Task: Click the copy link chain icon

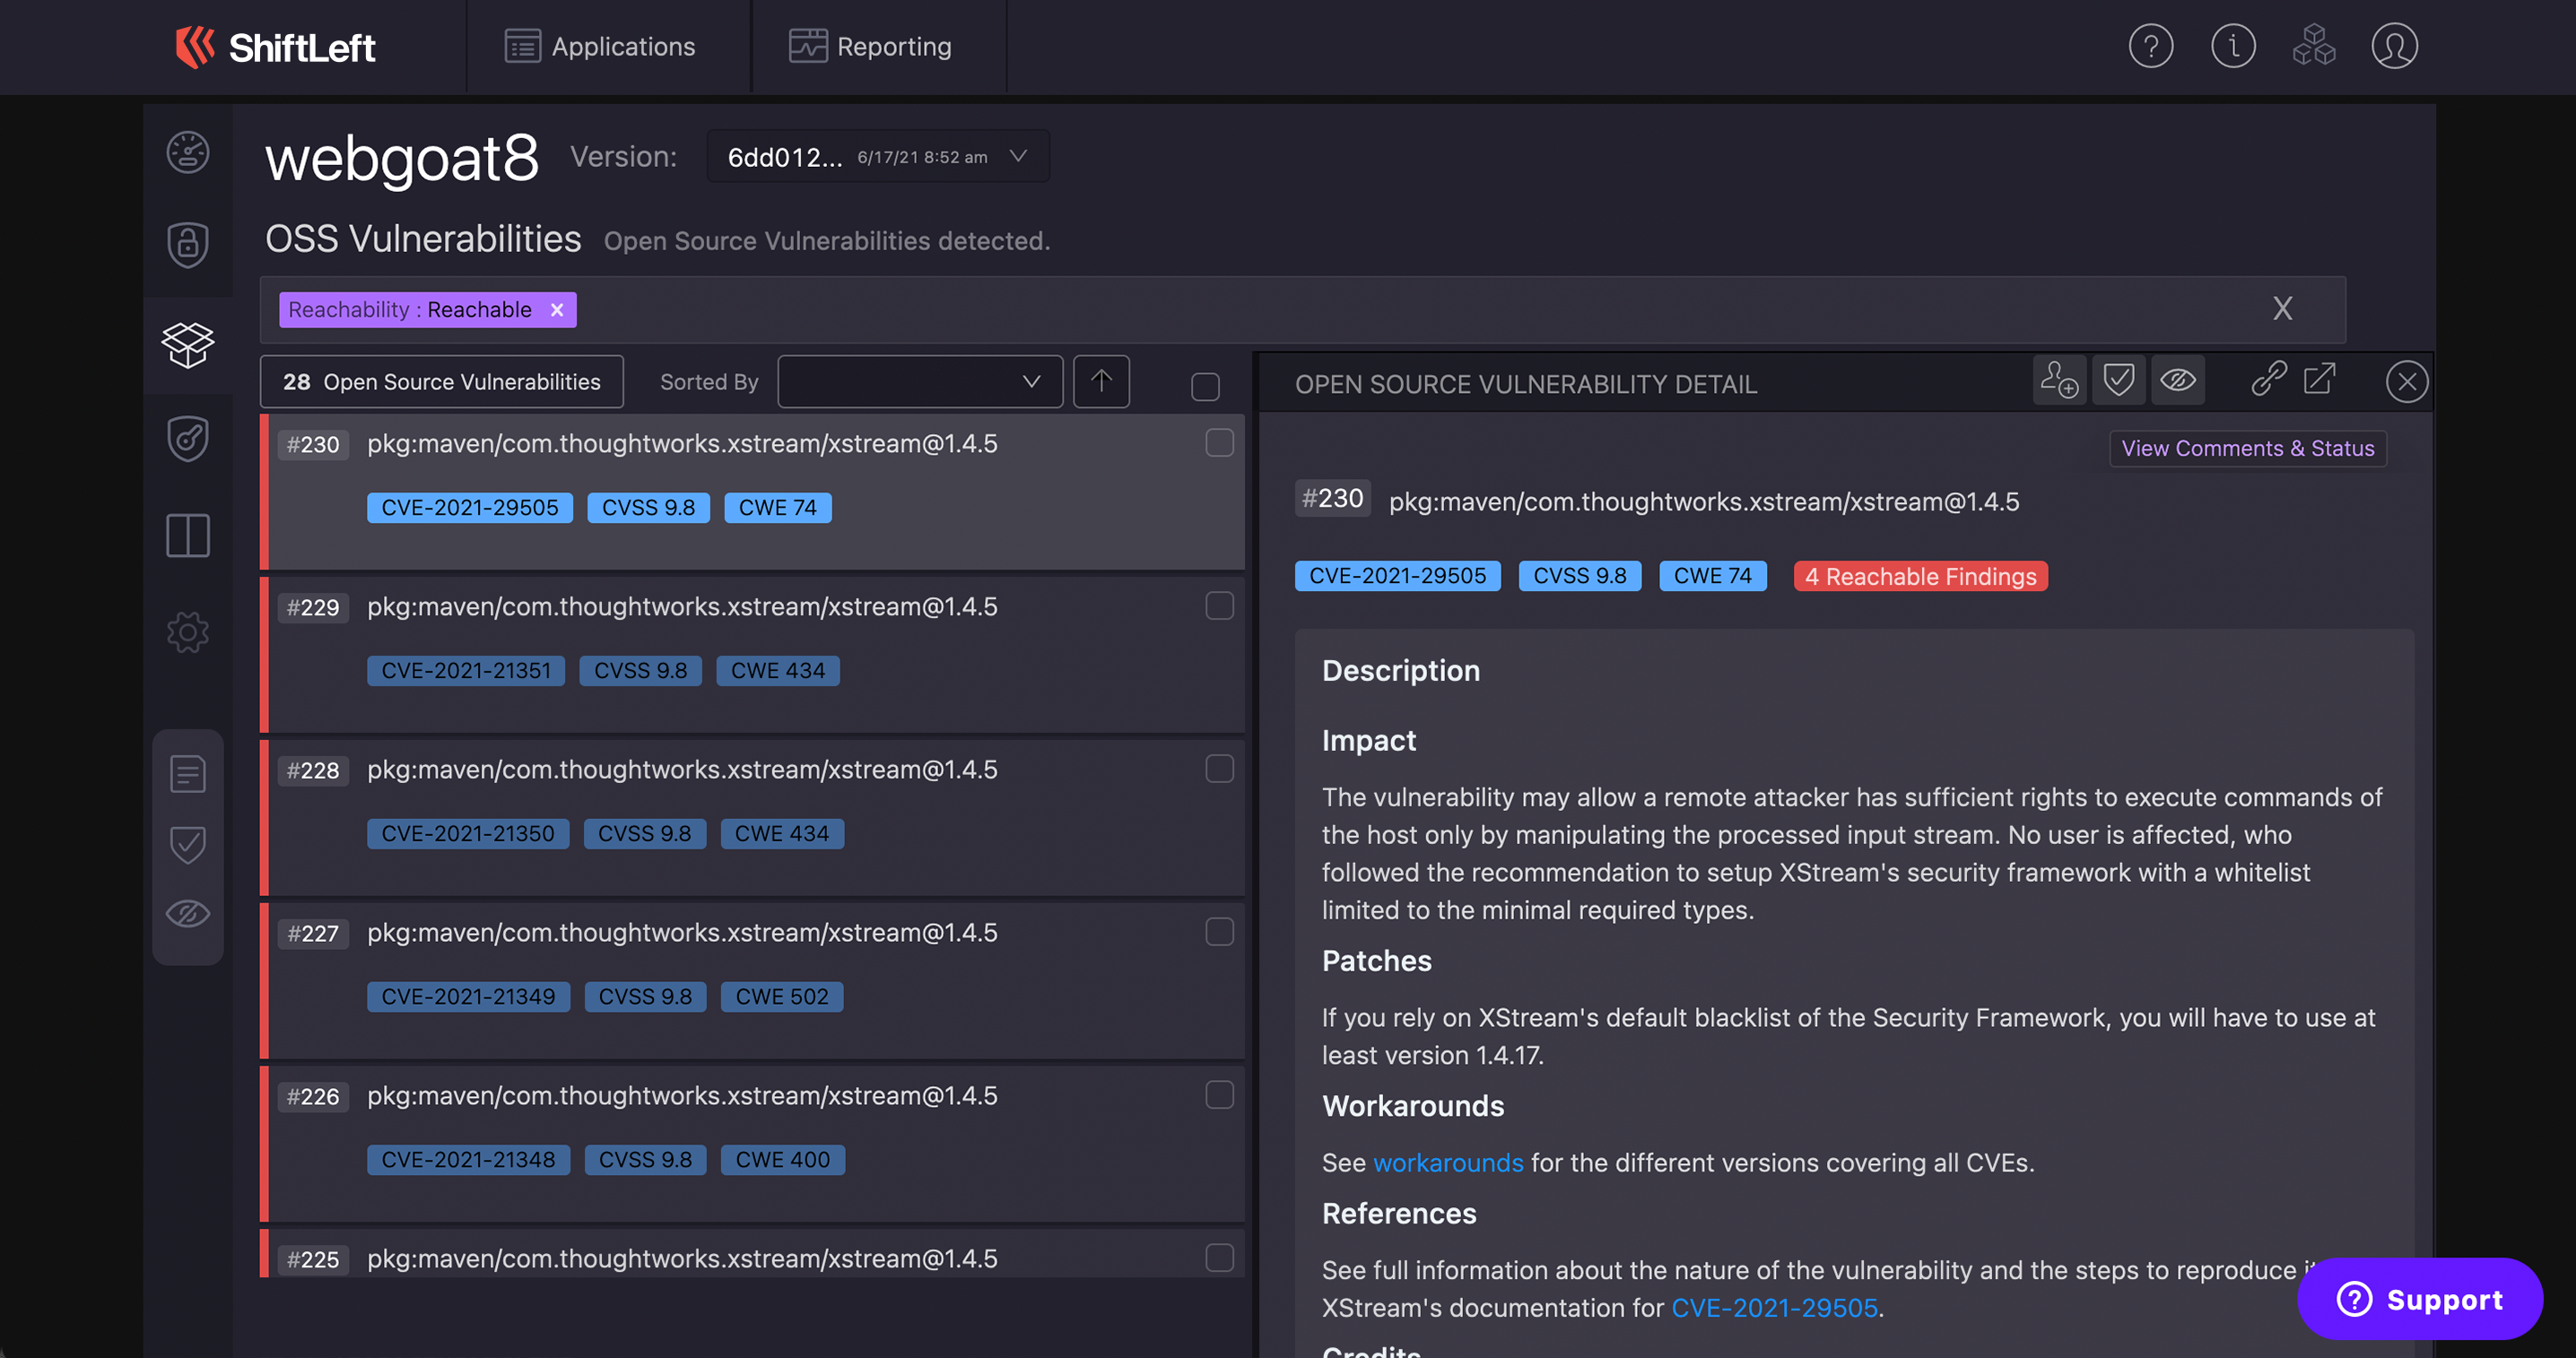Action: [x=2268, y=379]
